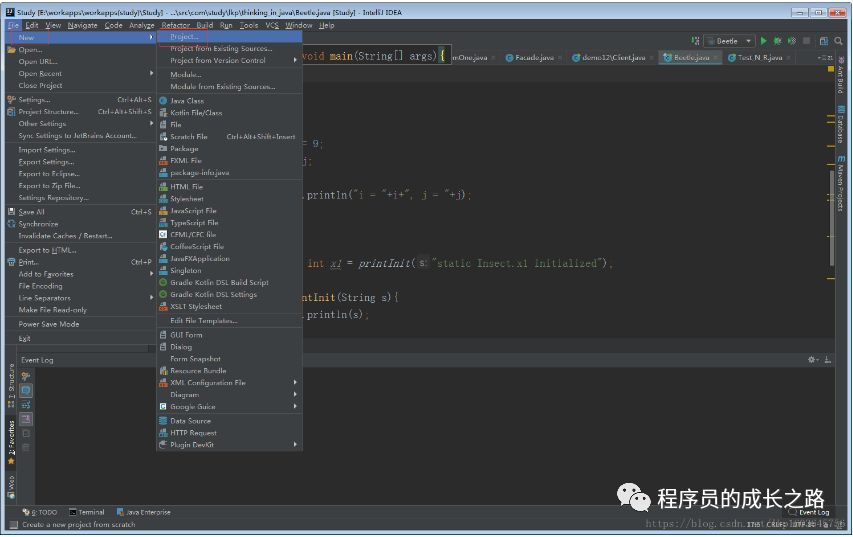Open Ant Build side panel
The height and width of the screenshot is (537, 853).
coord(841,75)
